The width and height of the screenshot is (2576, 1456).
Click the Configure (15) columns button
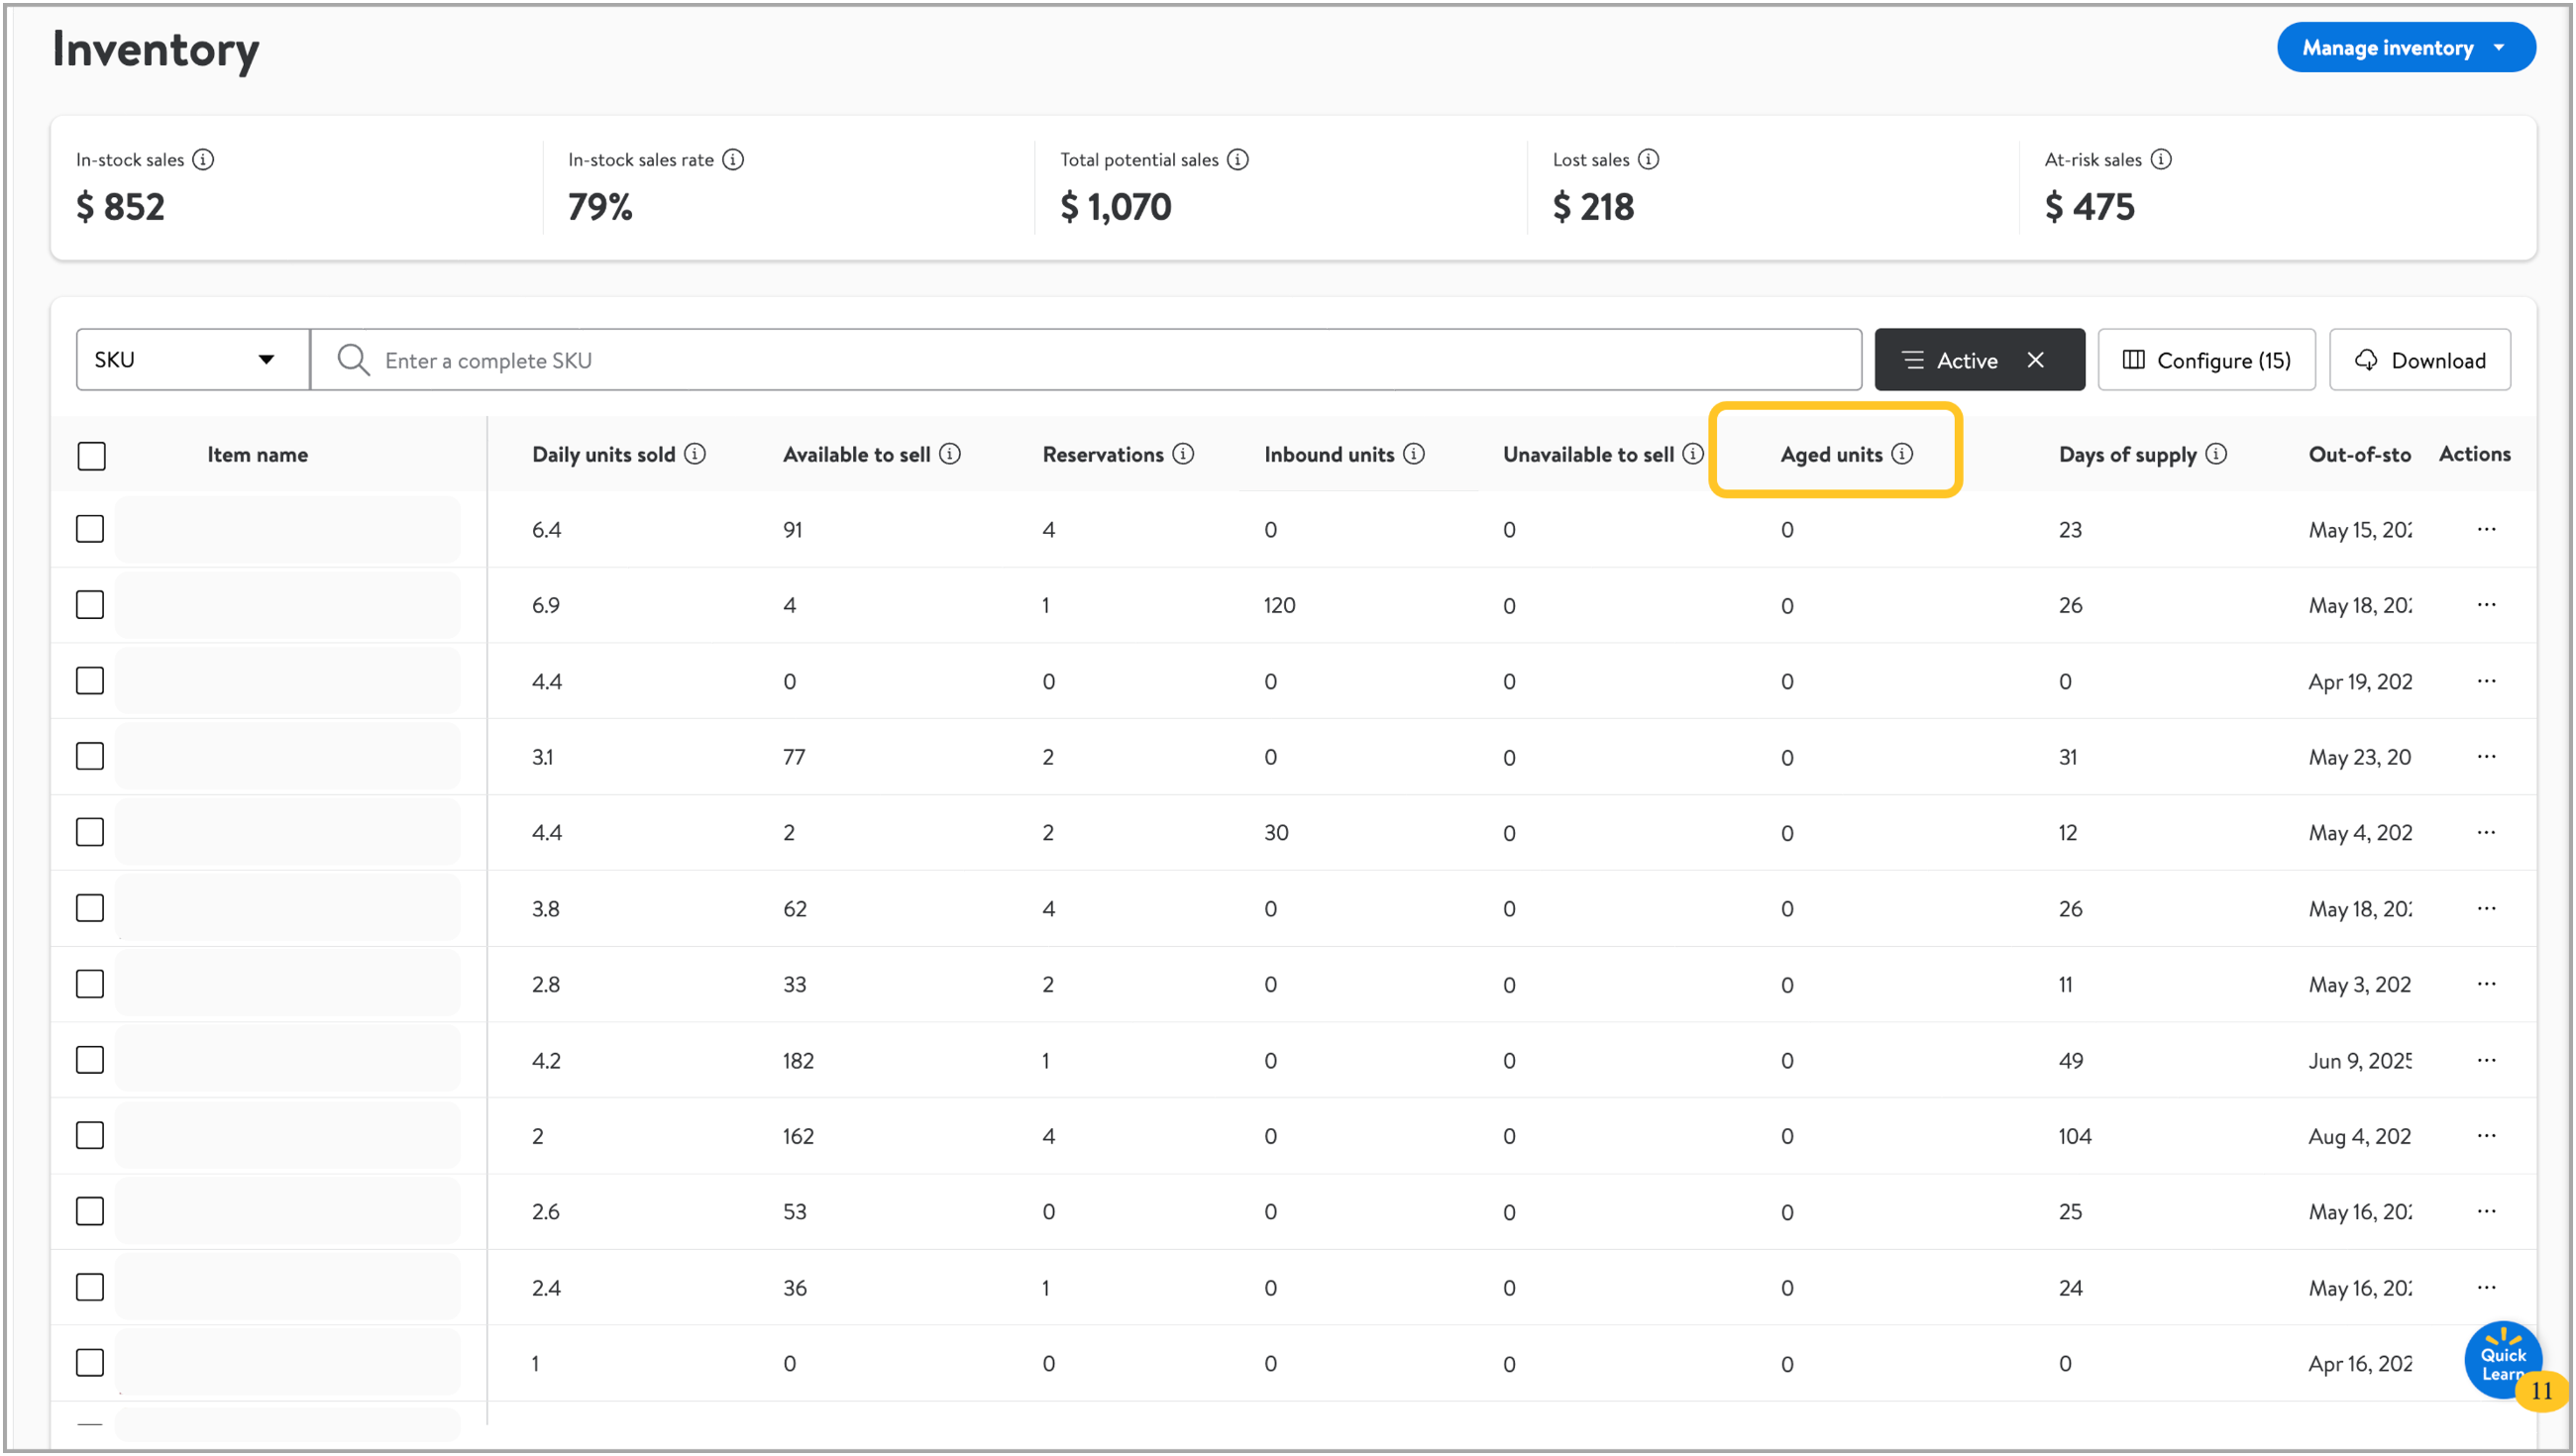pos(2206,360)
